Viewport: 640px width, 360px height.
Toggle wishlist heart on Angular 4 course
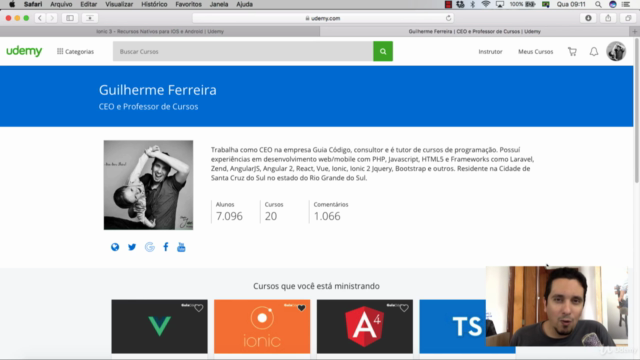[404, 308]
